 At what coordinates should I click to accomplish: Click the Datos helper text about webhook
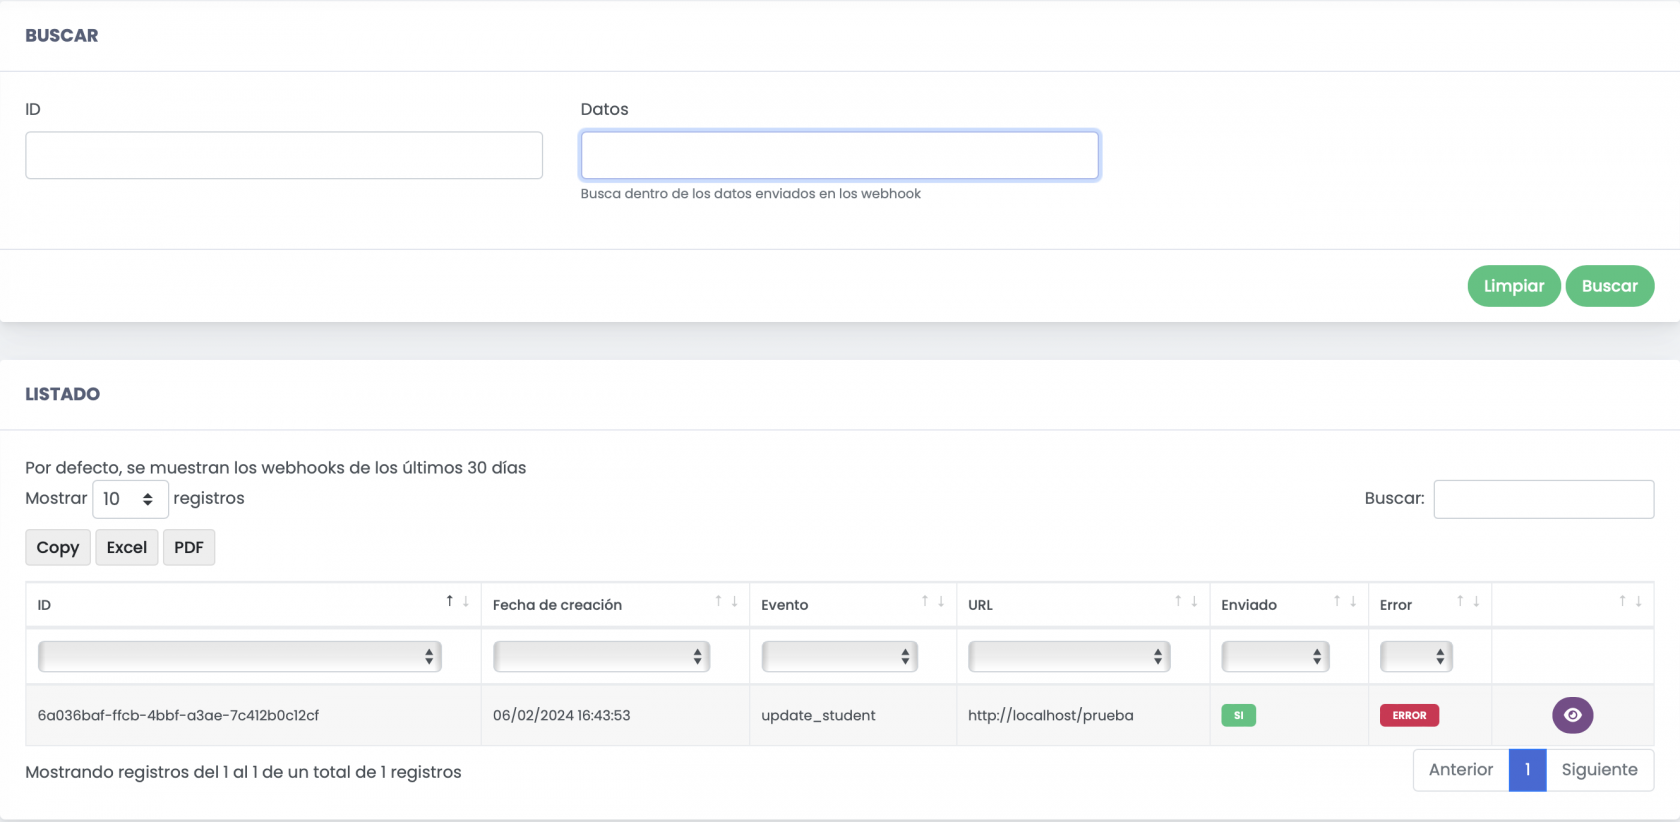pyautogui.click(x=750, y=194)
